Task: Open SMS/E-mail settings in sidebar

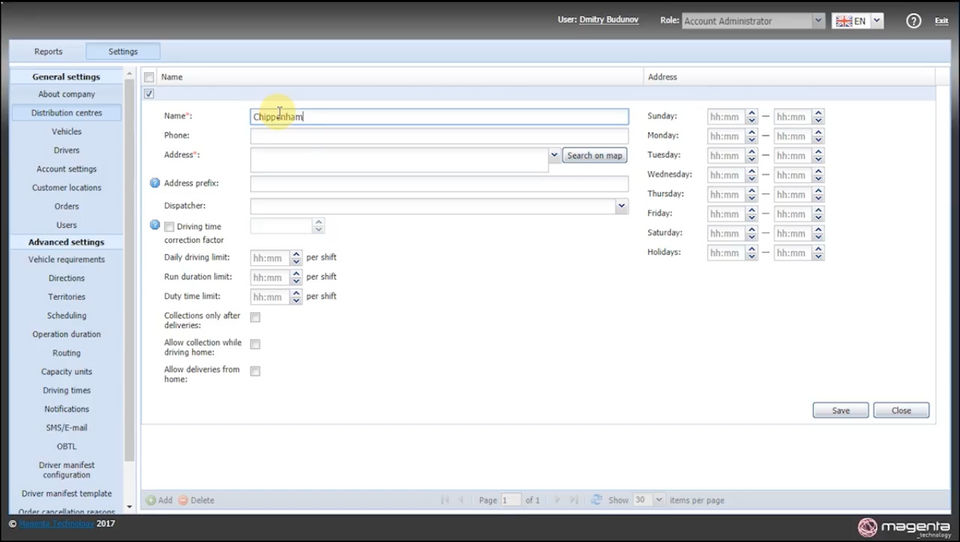Action: coord(67,427)
